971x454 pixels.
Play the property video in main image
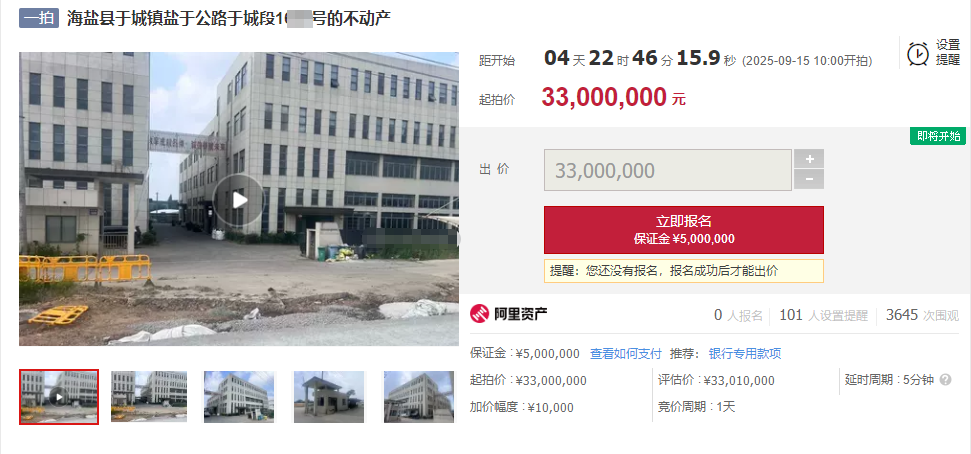coord(238,199)
